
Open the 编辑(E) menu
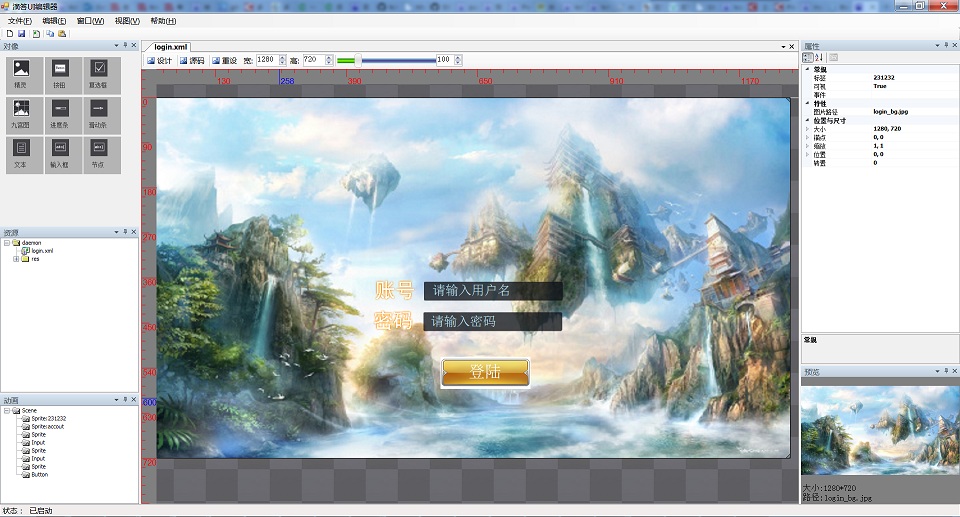54,21
